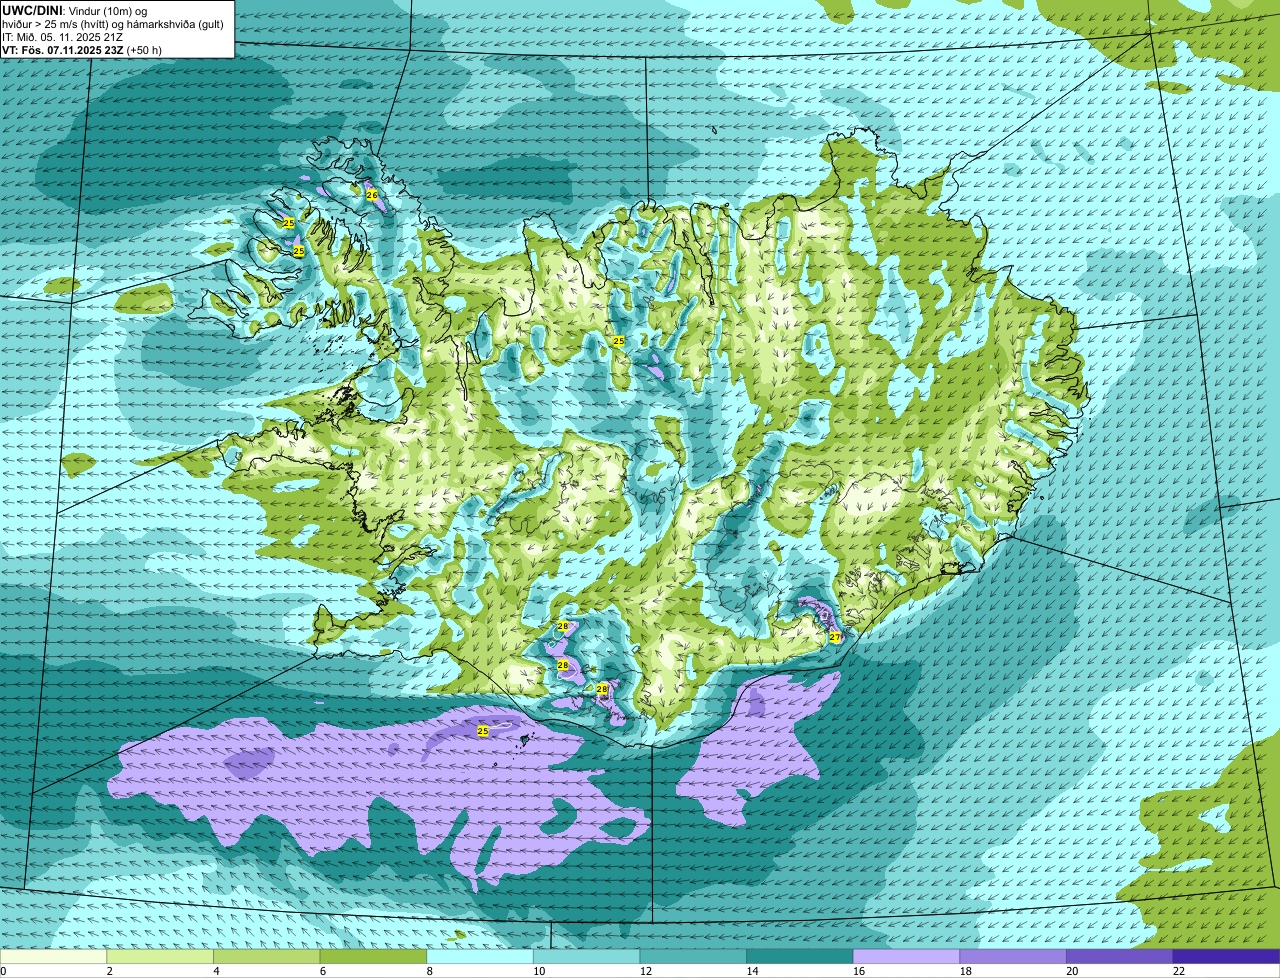
Task: Click the 27 gust label on the southeast coast
Action: tap(835, 637)
